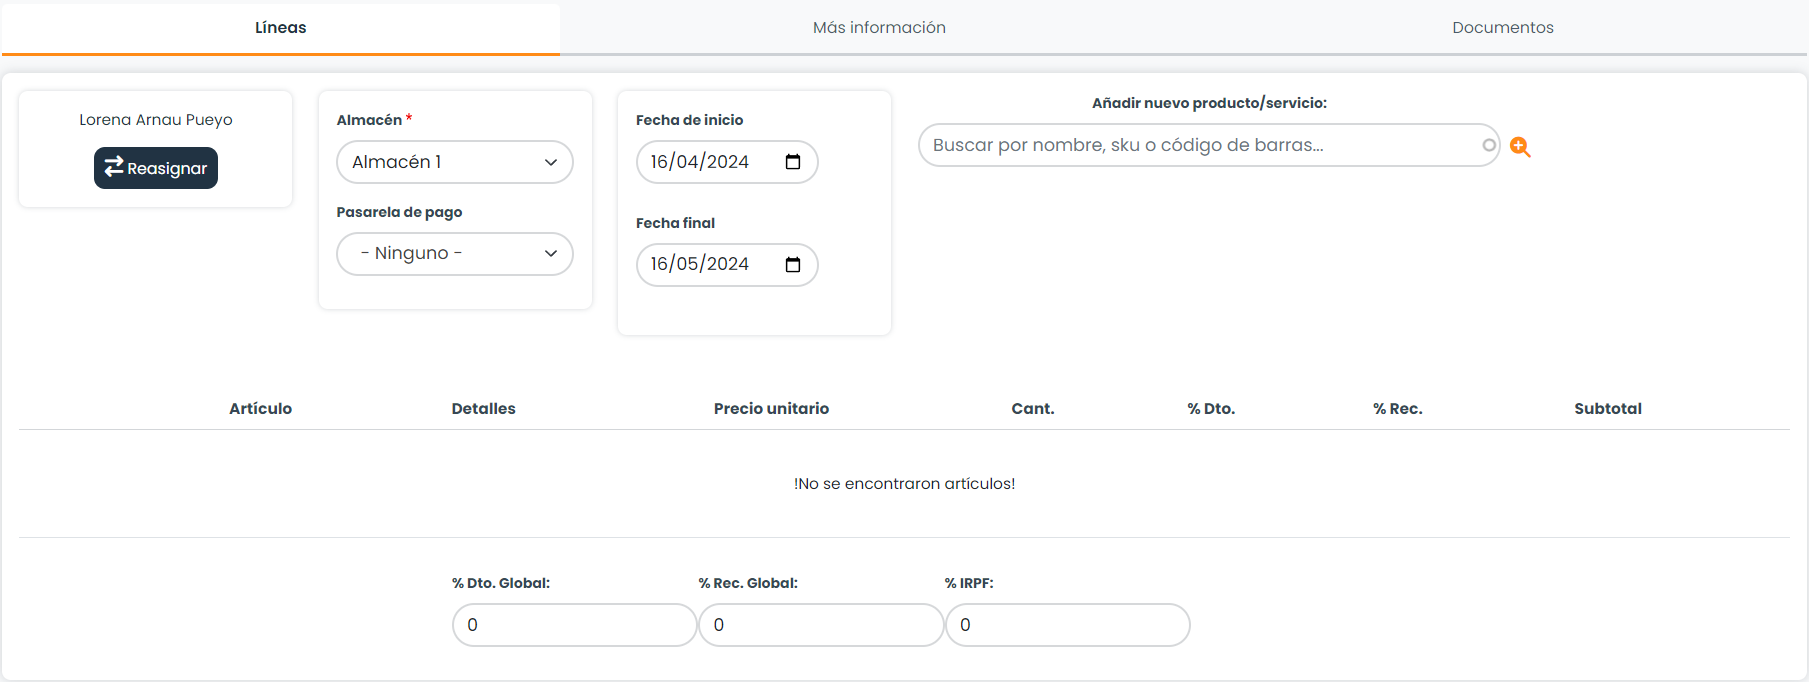Open the Pasarela de pago dropdown
Viewport: 1809px width, 682px height.
tap(455, 254)
